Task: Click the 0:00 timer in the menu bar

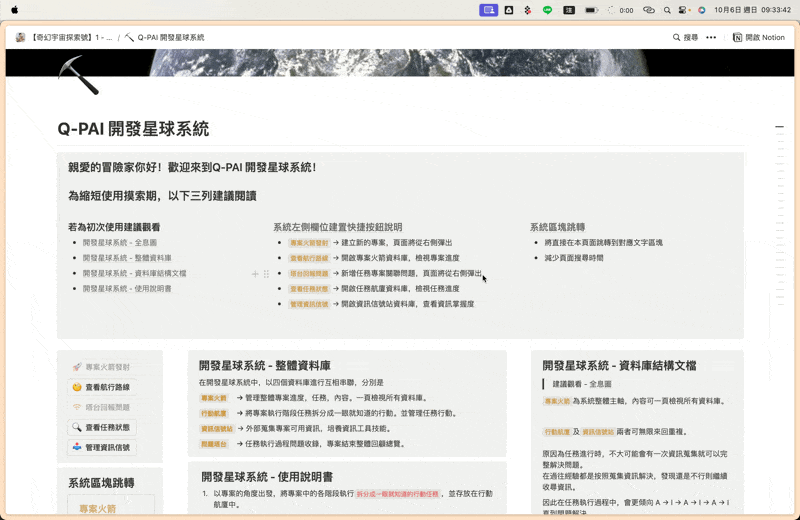Action: pyautogui.click(x=626, y=10)
